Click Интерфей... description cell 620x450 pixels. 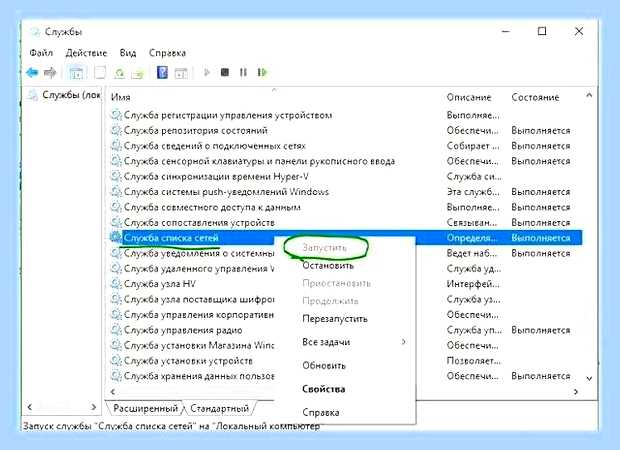click(473, 284)
